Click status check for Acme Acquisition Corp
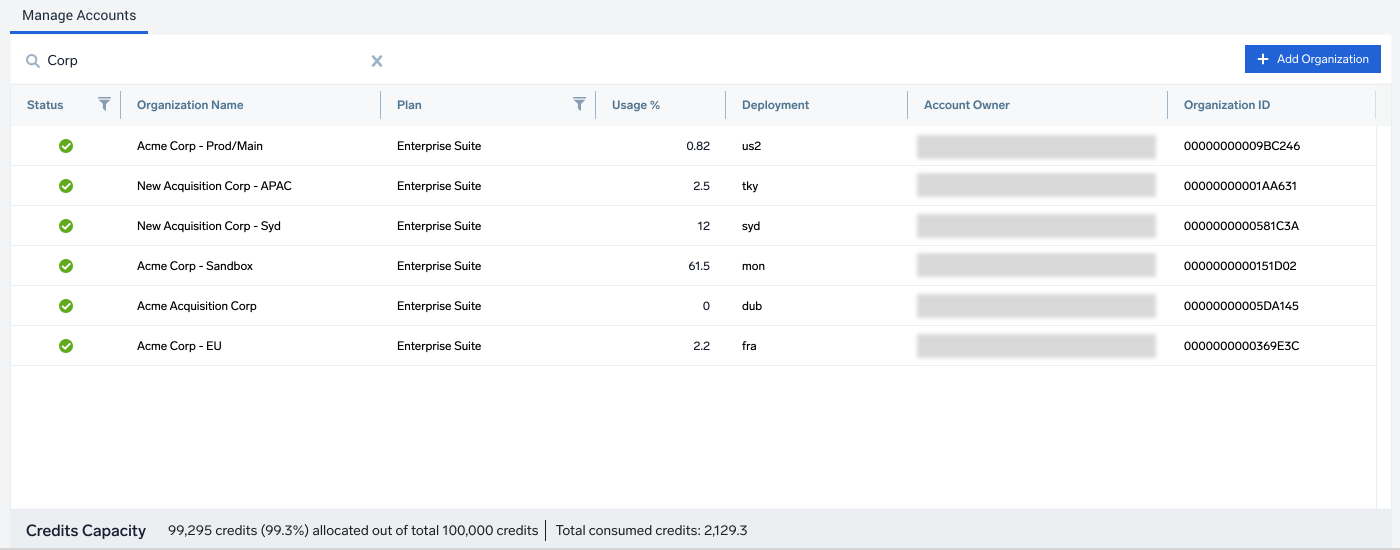The height and width of the screenshot is (550, 1400). [66, 306]
